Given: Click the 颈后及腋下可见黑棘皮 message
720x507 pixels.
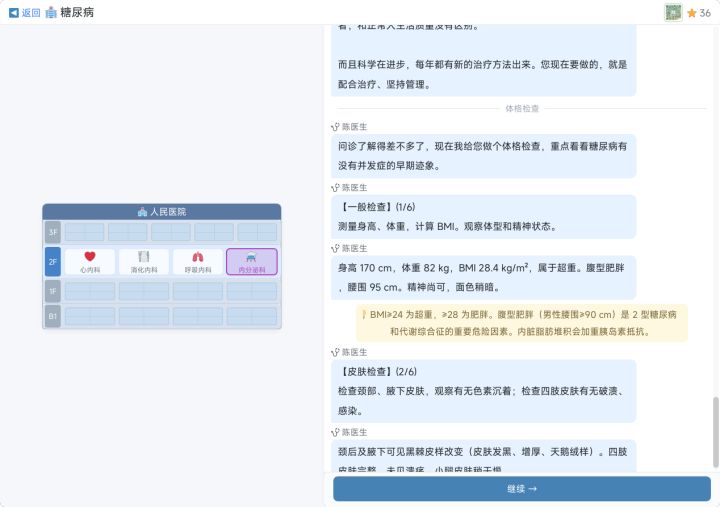Looking at the screenshot, I should (x=484, y=456).
